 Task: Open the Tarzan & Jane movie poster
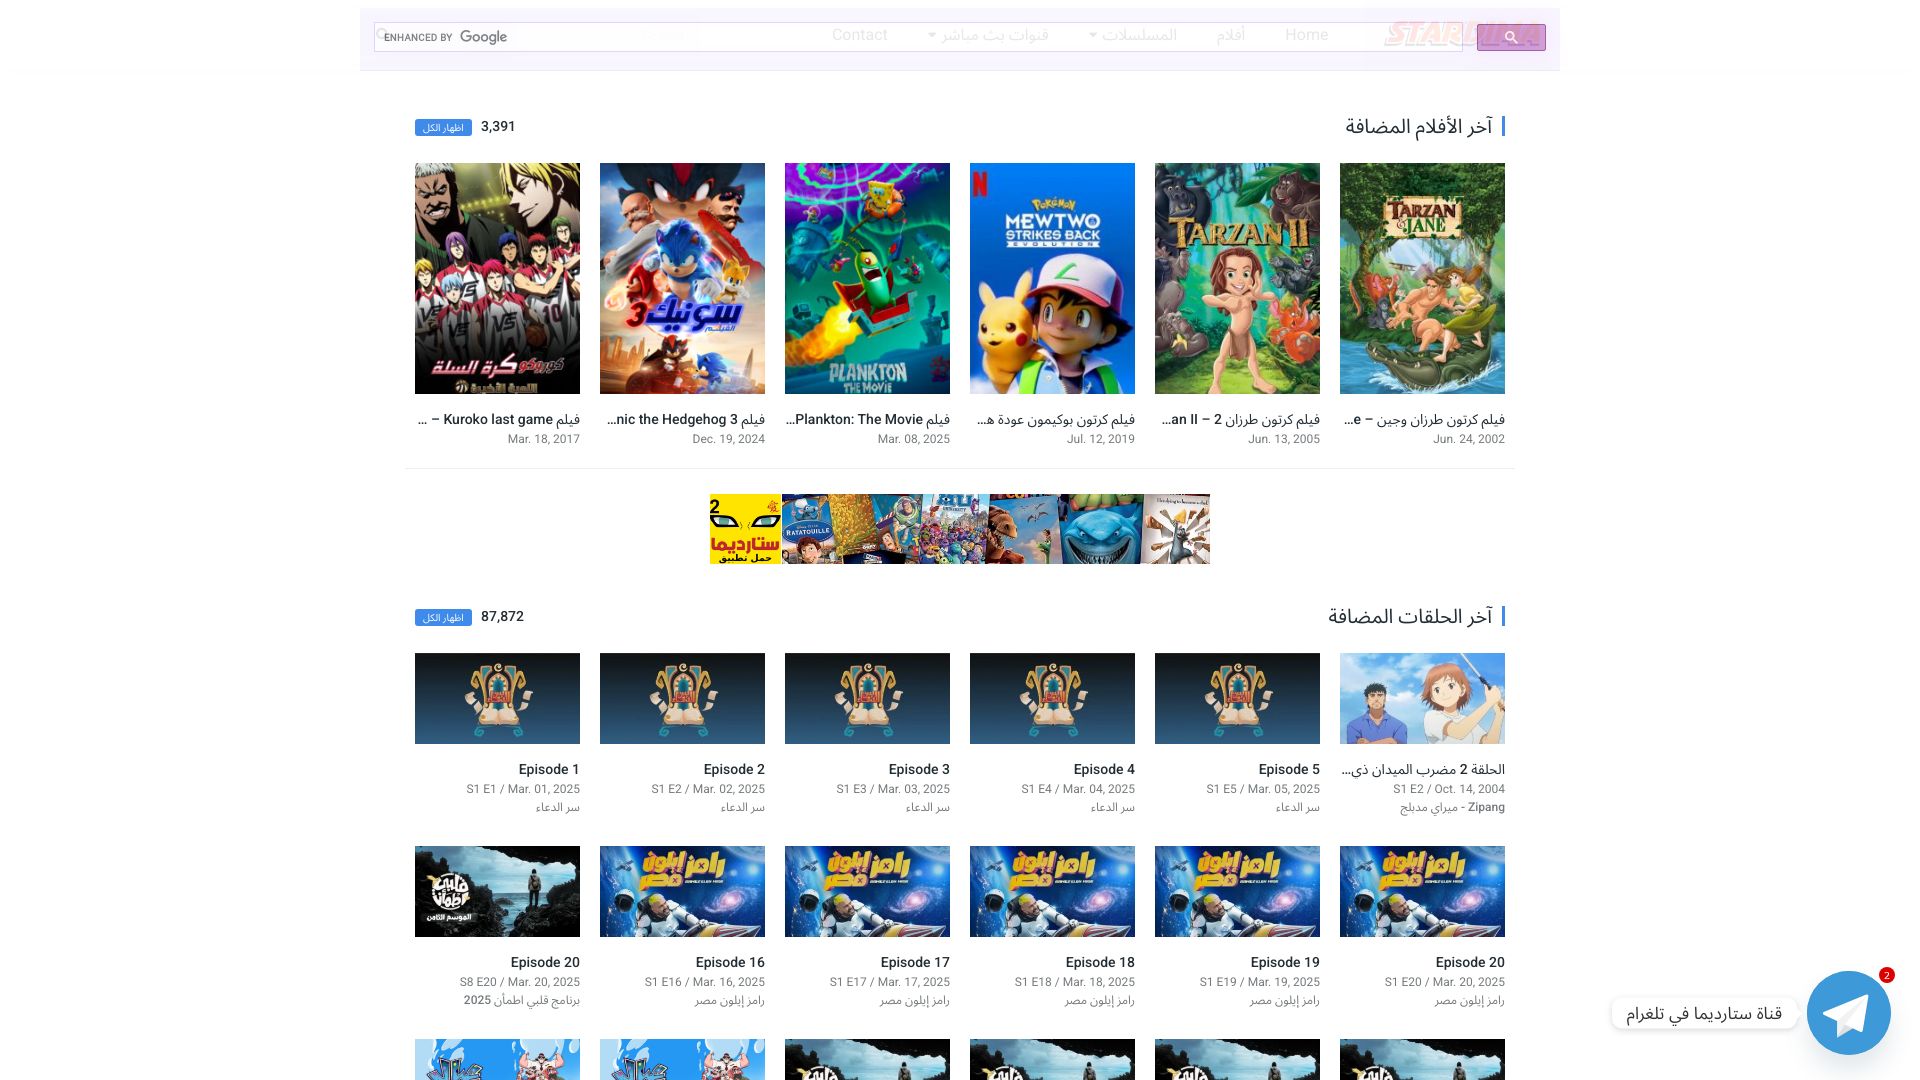click(x=1422, y=278)
